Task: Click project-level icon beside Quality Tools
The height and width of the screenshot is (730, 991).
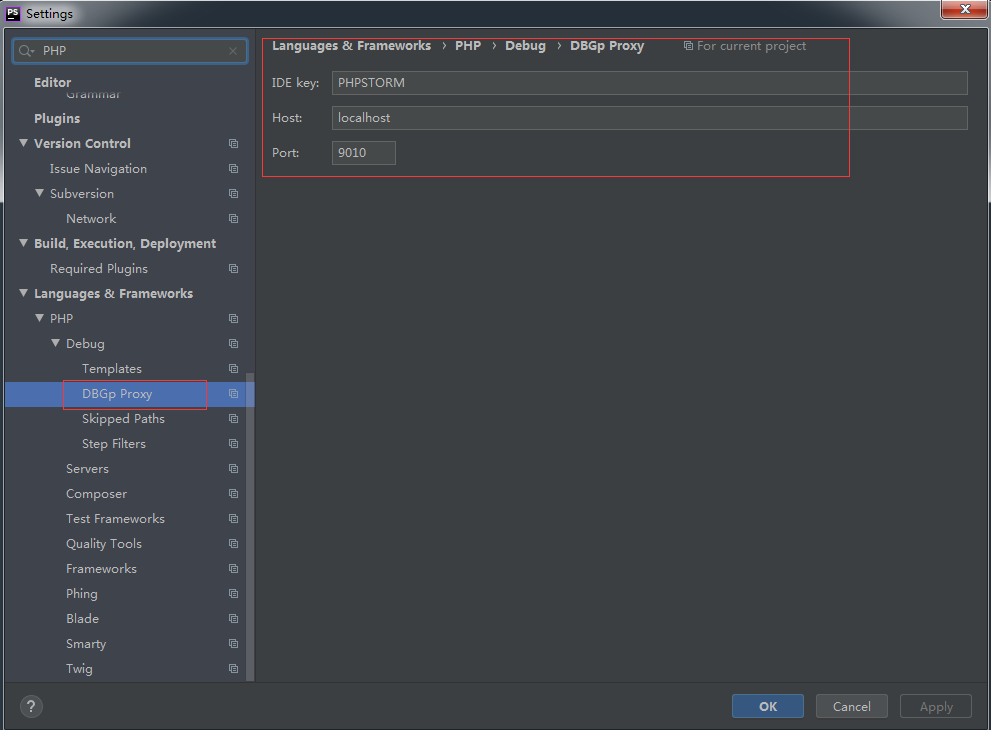Action: [233, 544]
